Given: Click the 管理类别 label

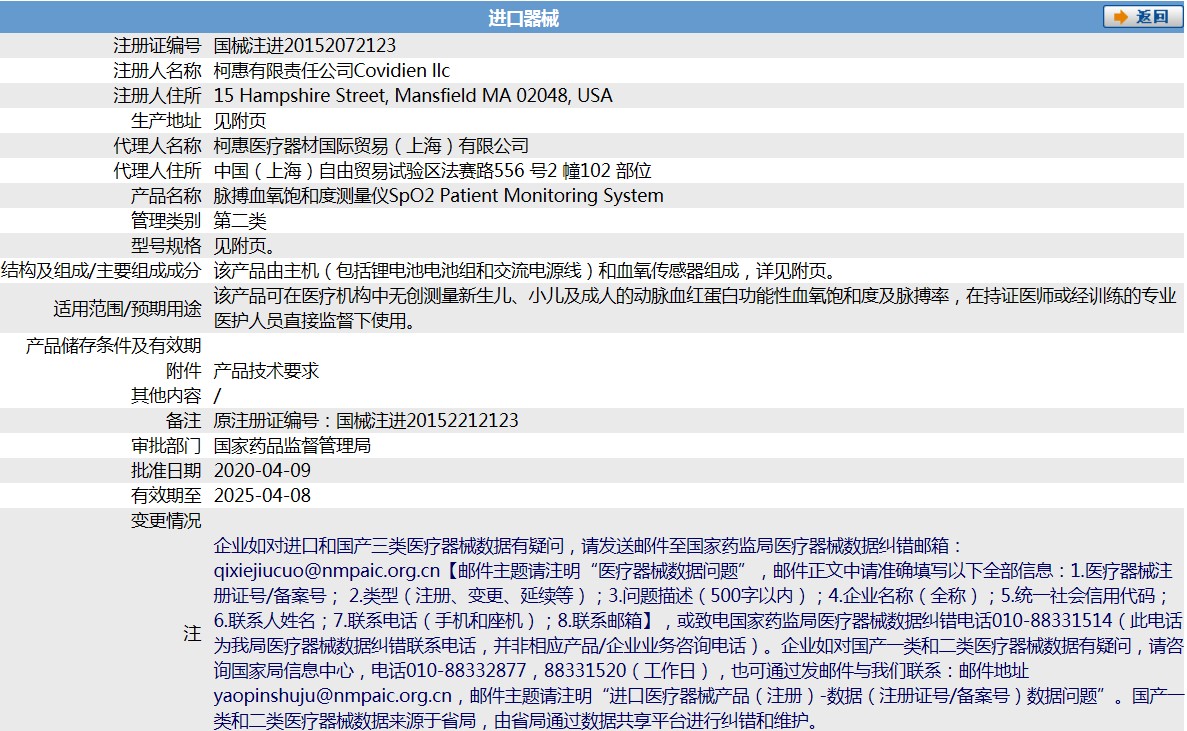Looking at the screenshot, I should [166, 220].
